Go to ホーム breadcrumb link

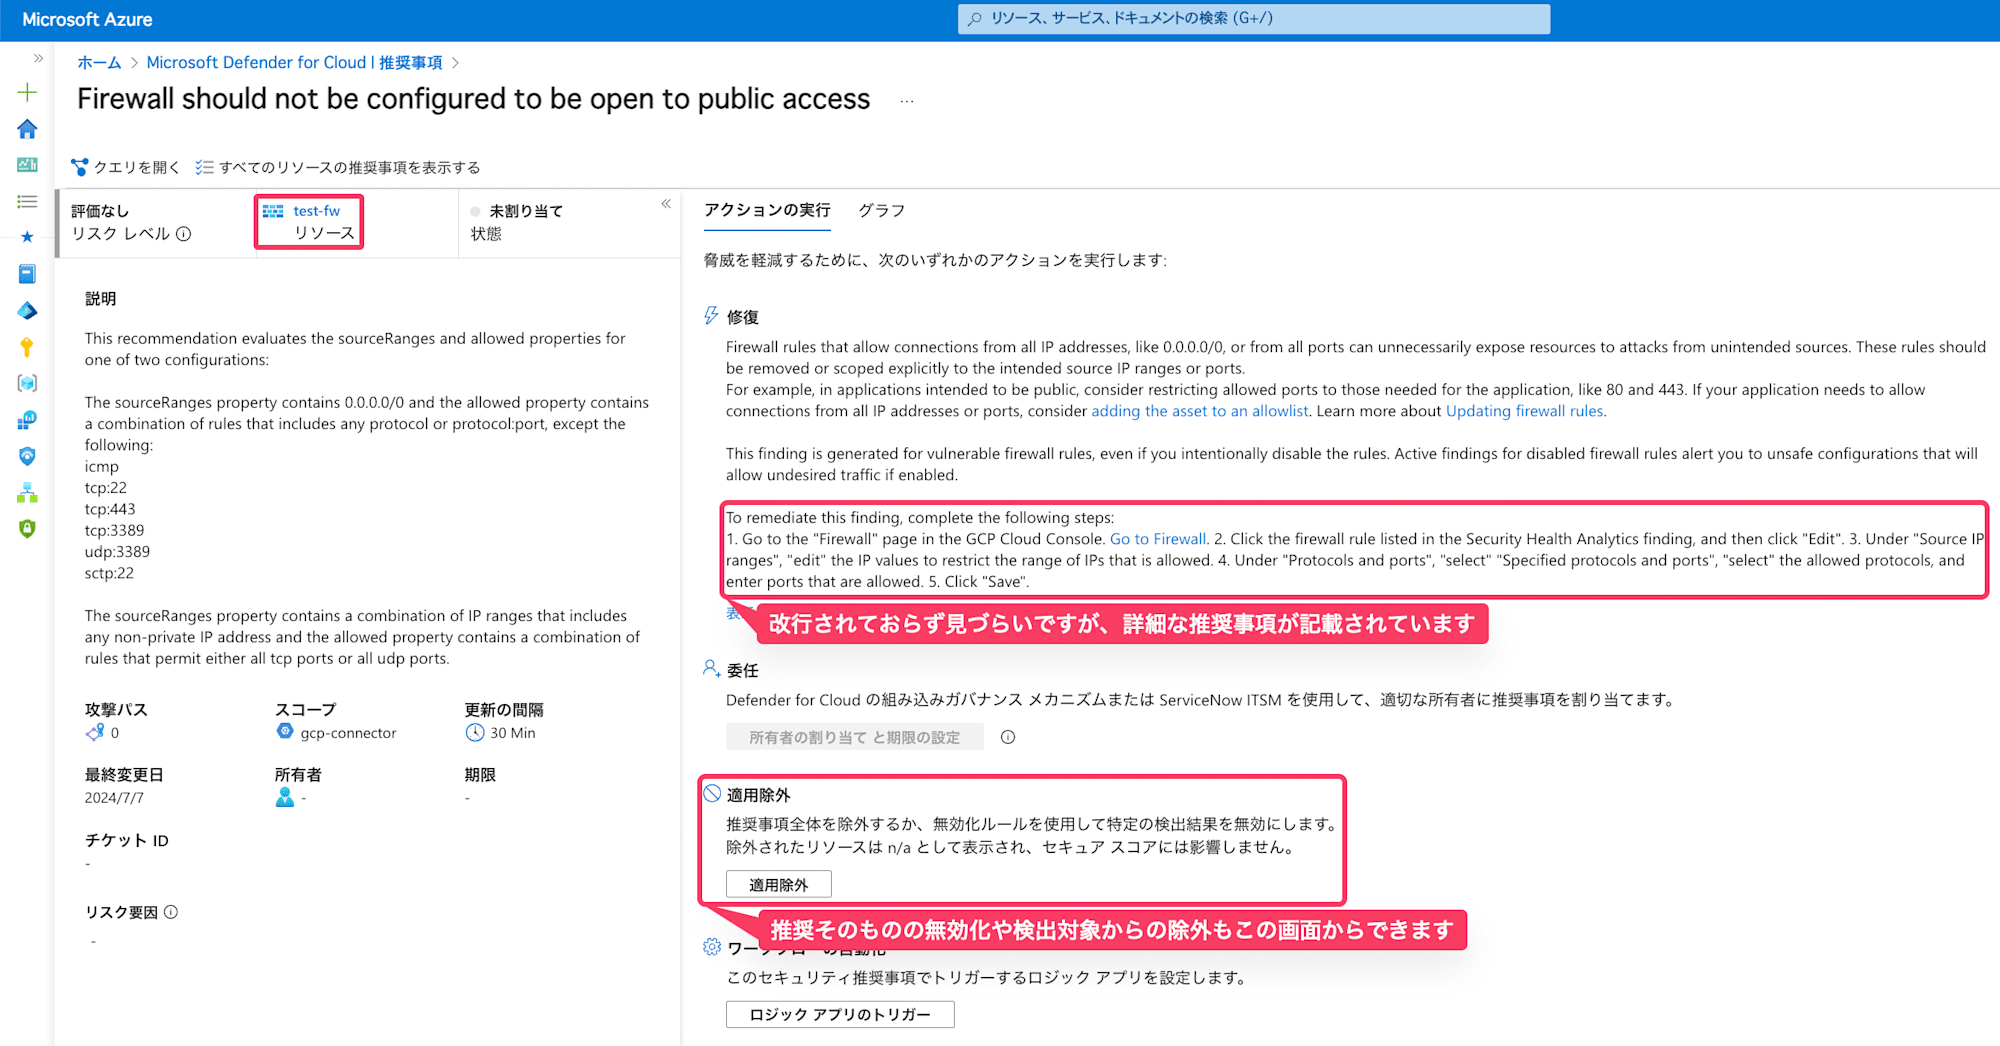click(99, 62)
